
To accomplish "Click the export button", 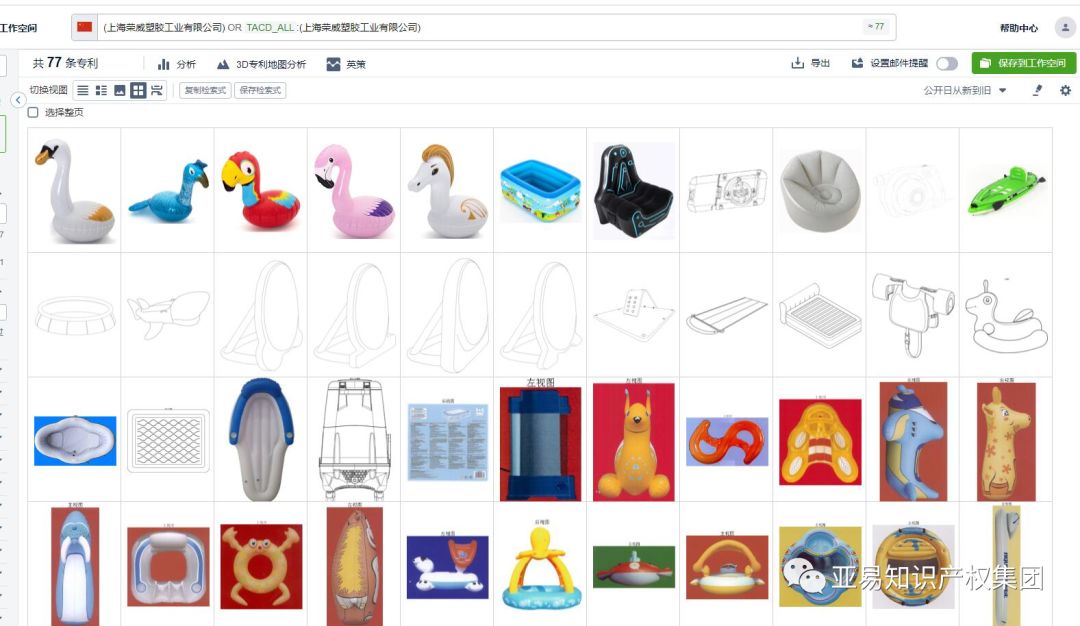I will click(810, 63).
